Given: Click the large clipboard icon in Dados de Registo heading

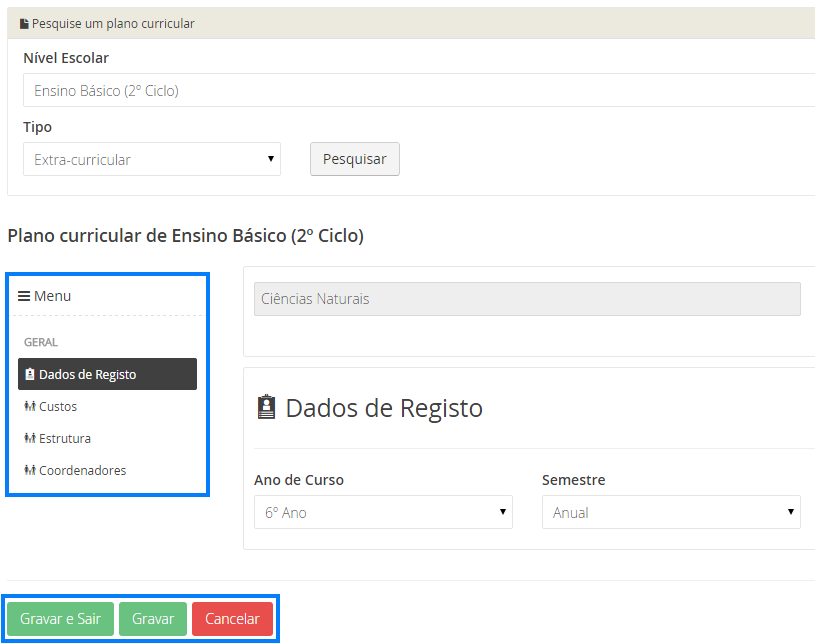Looking at the screenshot, I should [266, 408].
